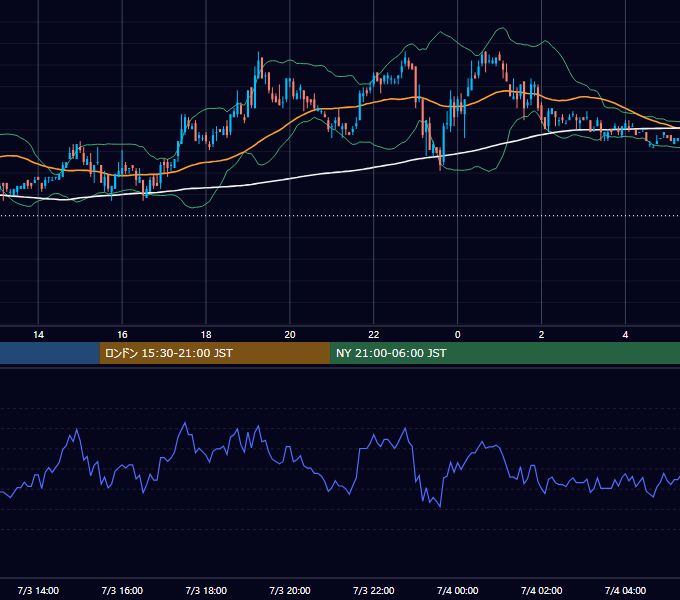The image size is (680, 600).
Task: Click the NY 21:00-06:00 JST session bar
Action: pyautogui.click(x=505, y=353)
